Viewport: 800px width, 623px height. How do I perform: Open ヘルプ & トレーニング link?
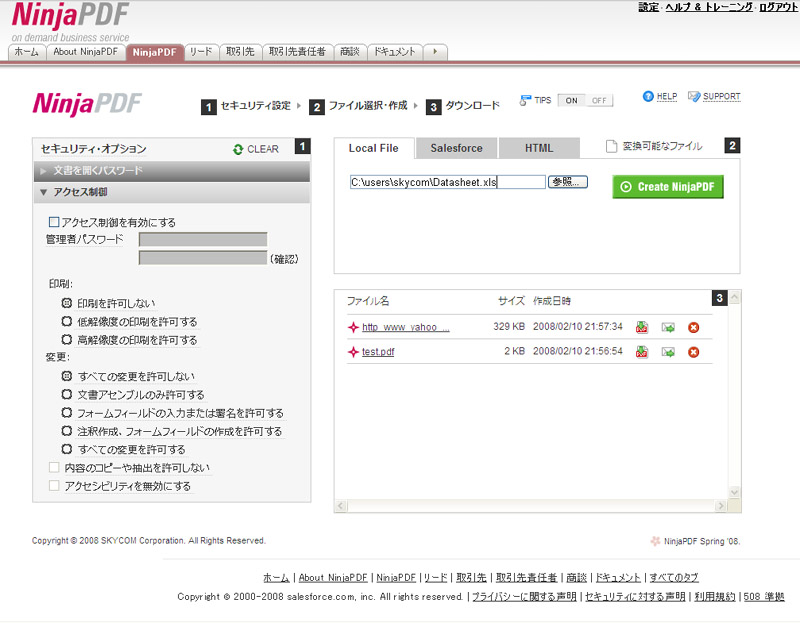pos(709,7)
